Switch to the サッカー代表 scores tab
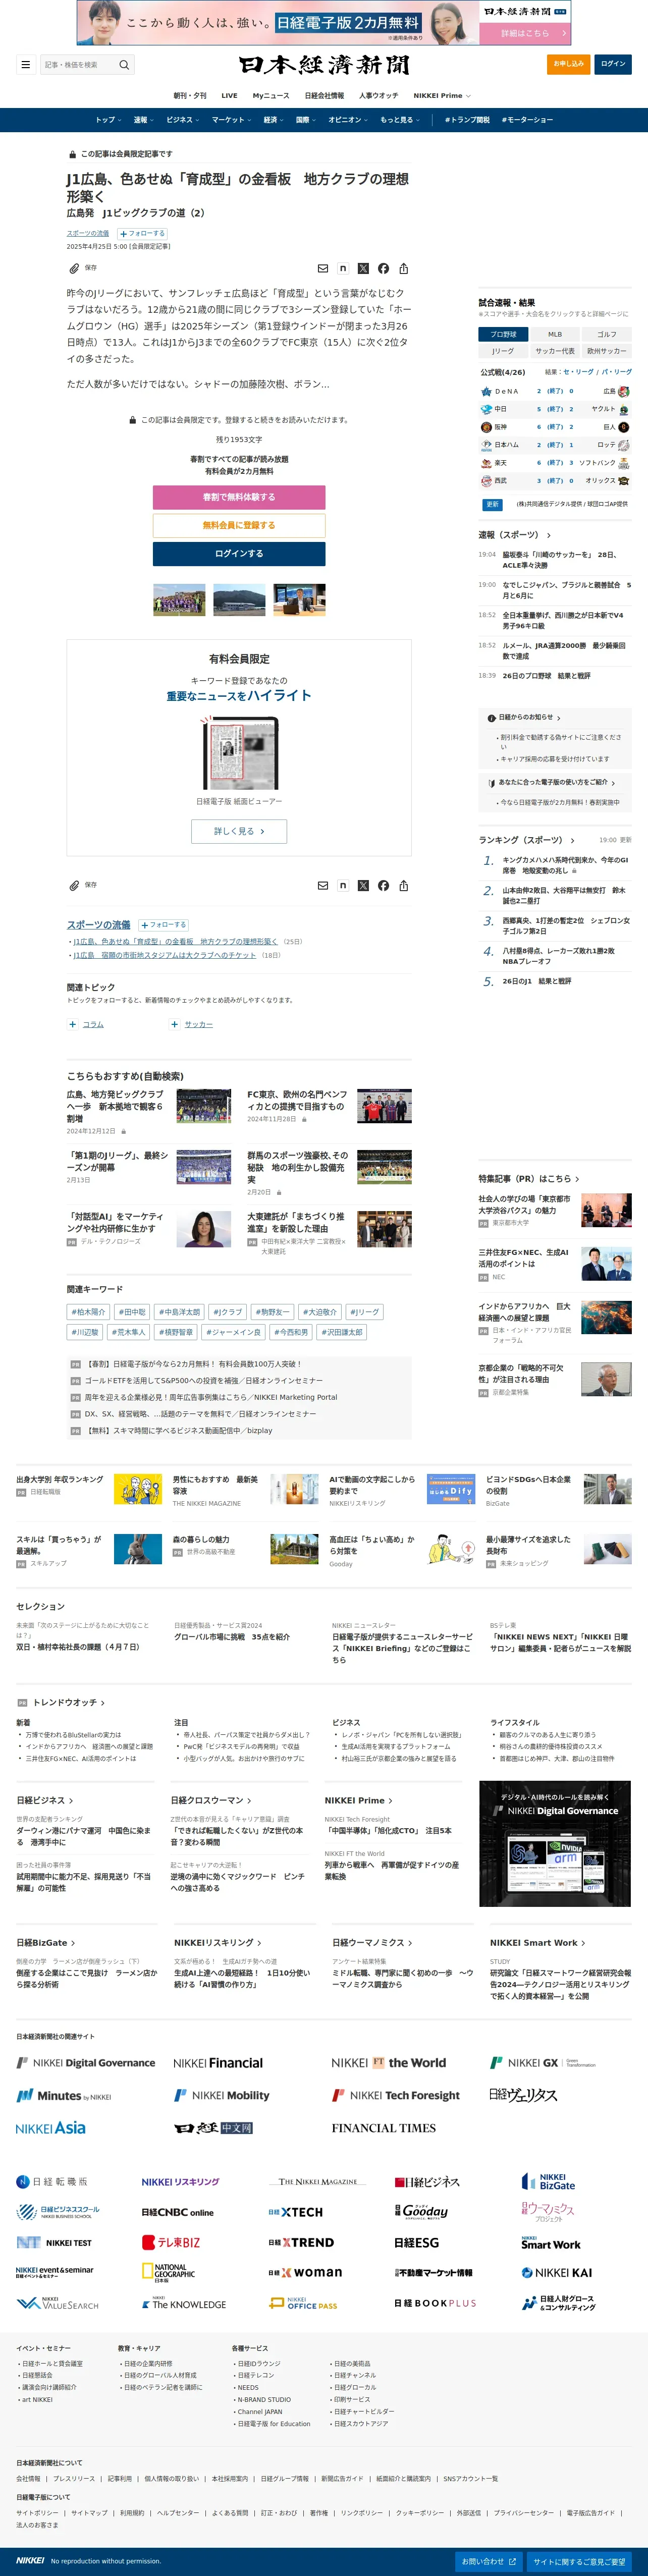Screen dimensions: 648x2576 pos(555,351)
